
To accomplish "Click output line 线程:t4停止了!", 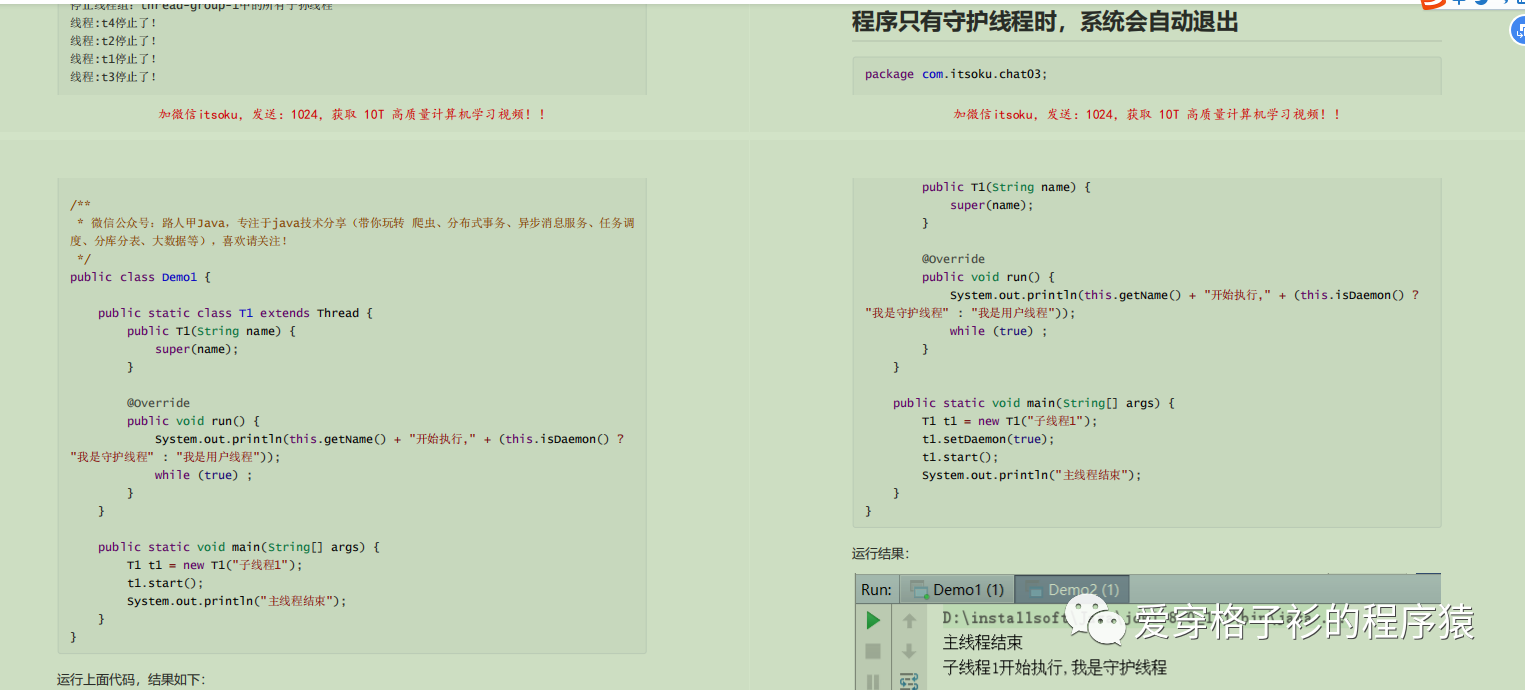I will click(x=113, y=23).
